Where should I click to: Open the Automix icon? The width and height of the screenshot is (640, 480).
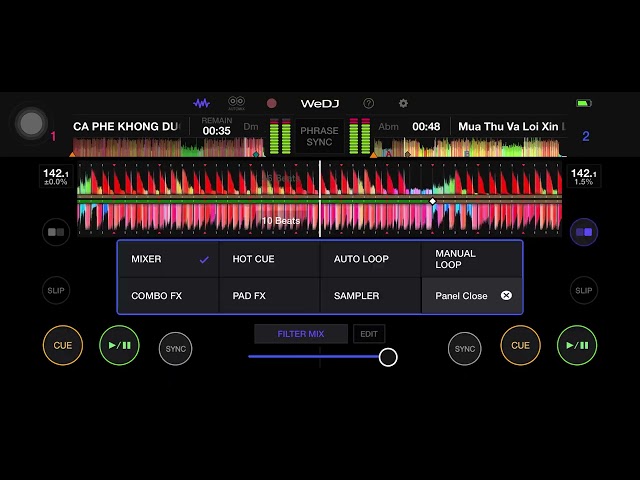click(x=236, y=102)
